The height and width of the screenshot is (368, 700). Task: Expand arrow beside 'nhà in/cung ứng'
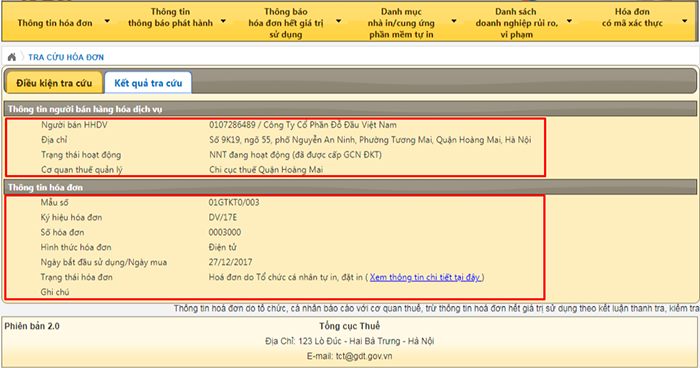coord(454,21)
